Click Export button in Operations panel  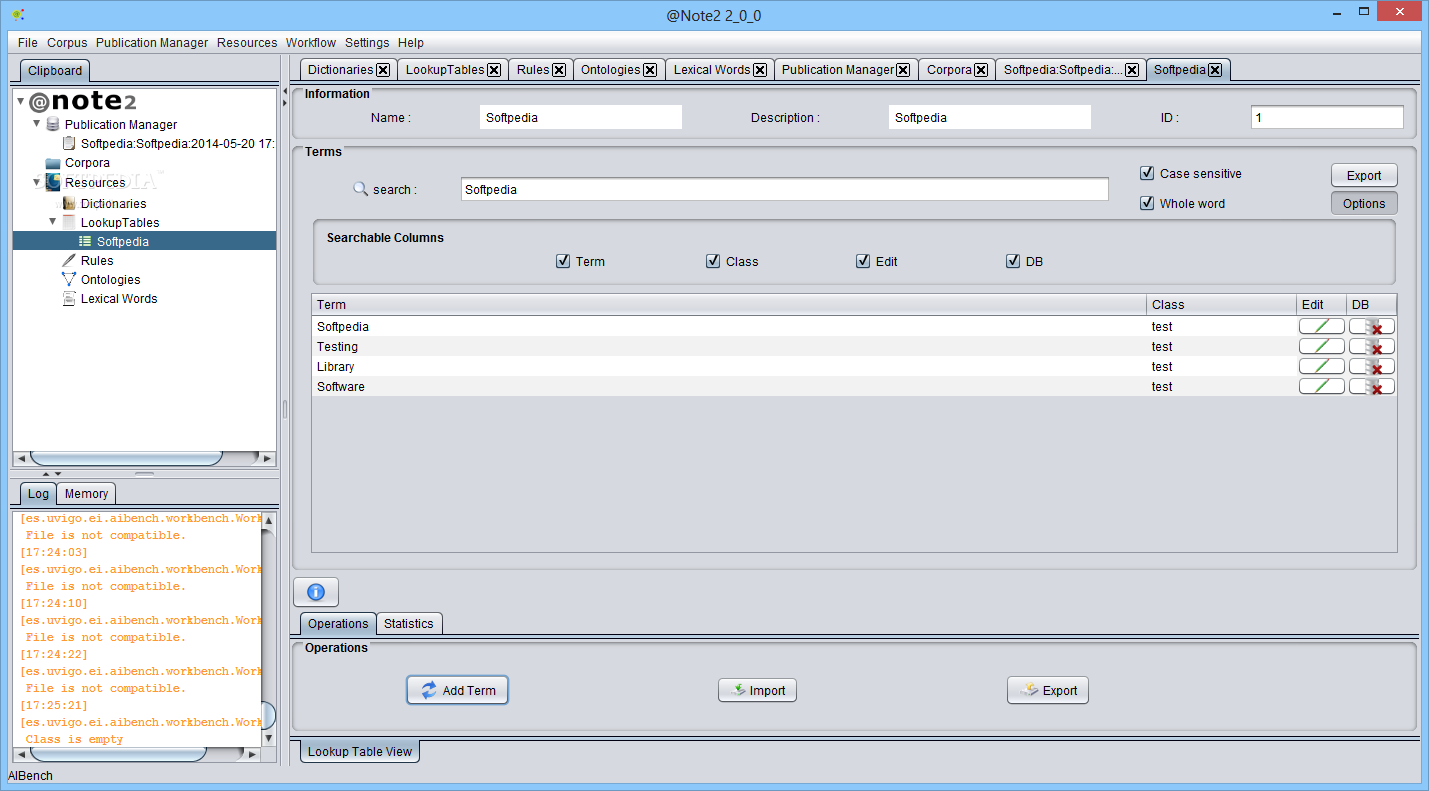[x=1048, y=690]
